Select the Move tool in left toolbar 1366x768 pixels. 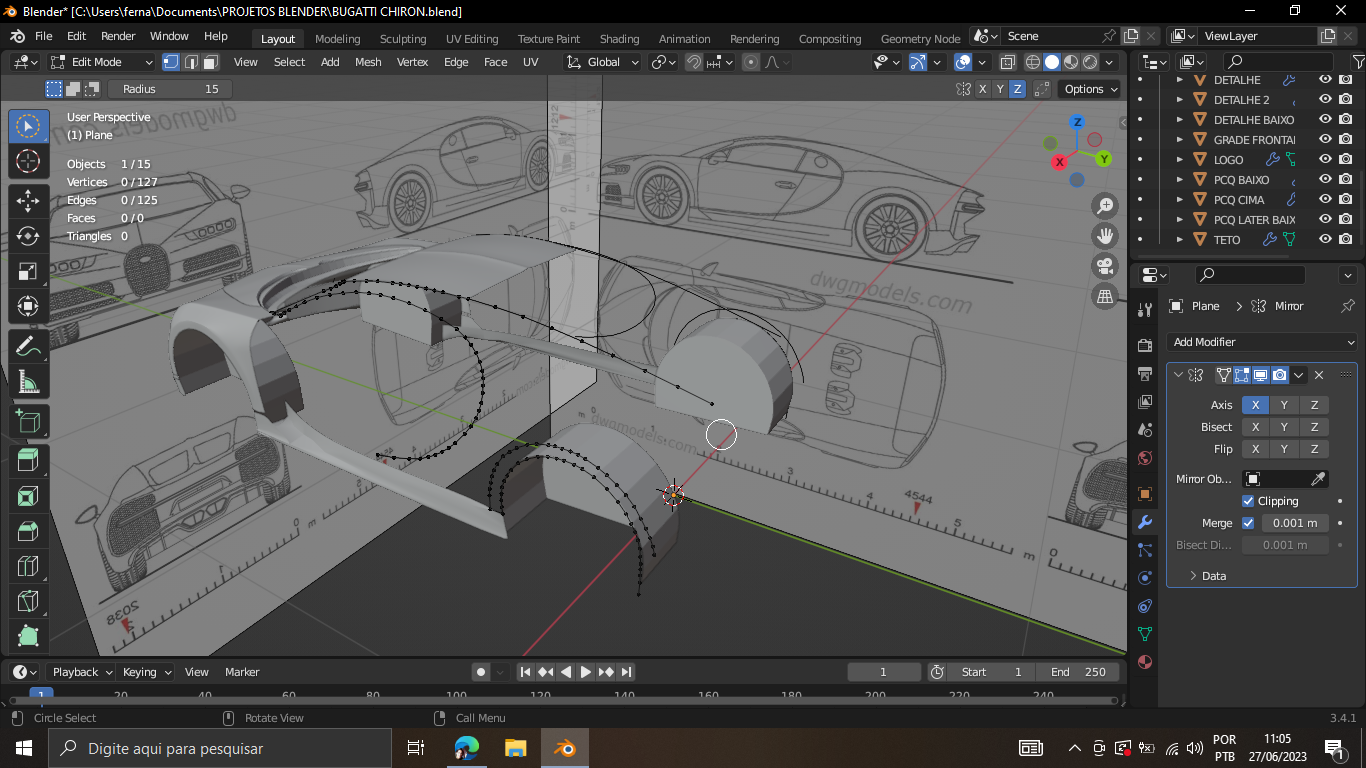[28, 200]
